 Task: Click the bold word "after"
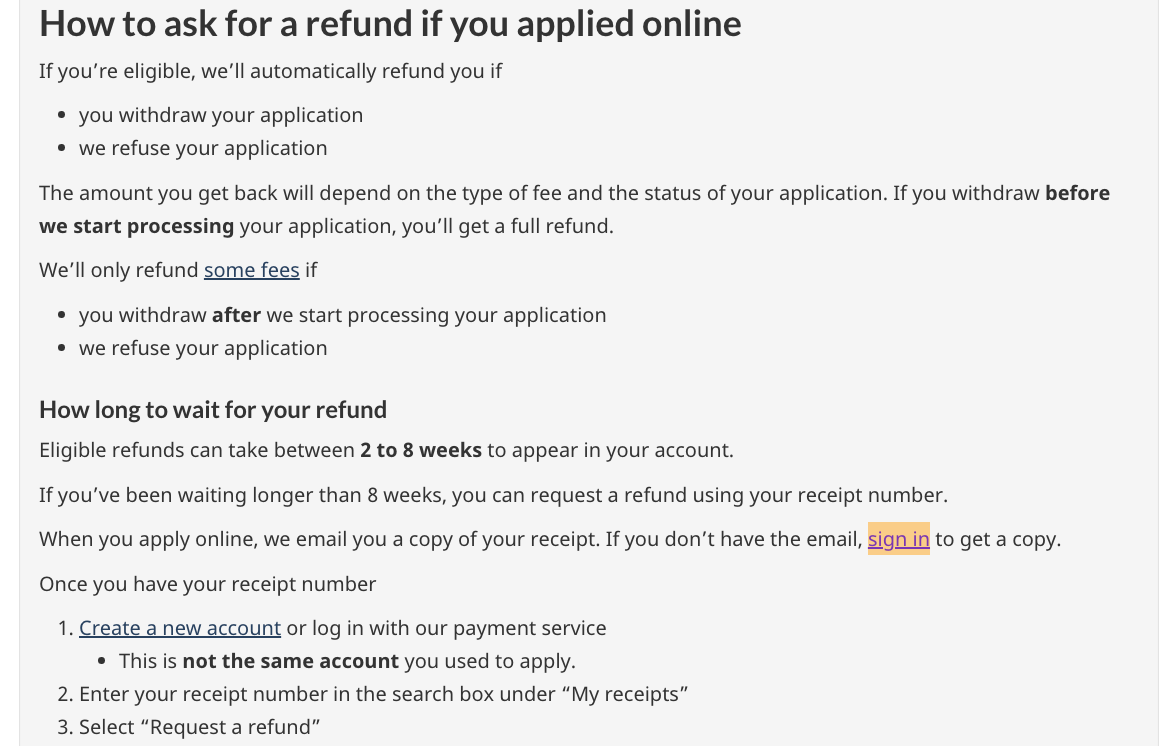(x=236, y=315)
